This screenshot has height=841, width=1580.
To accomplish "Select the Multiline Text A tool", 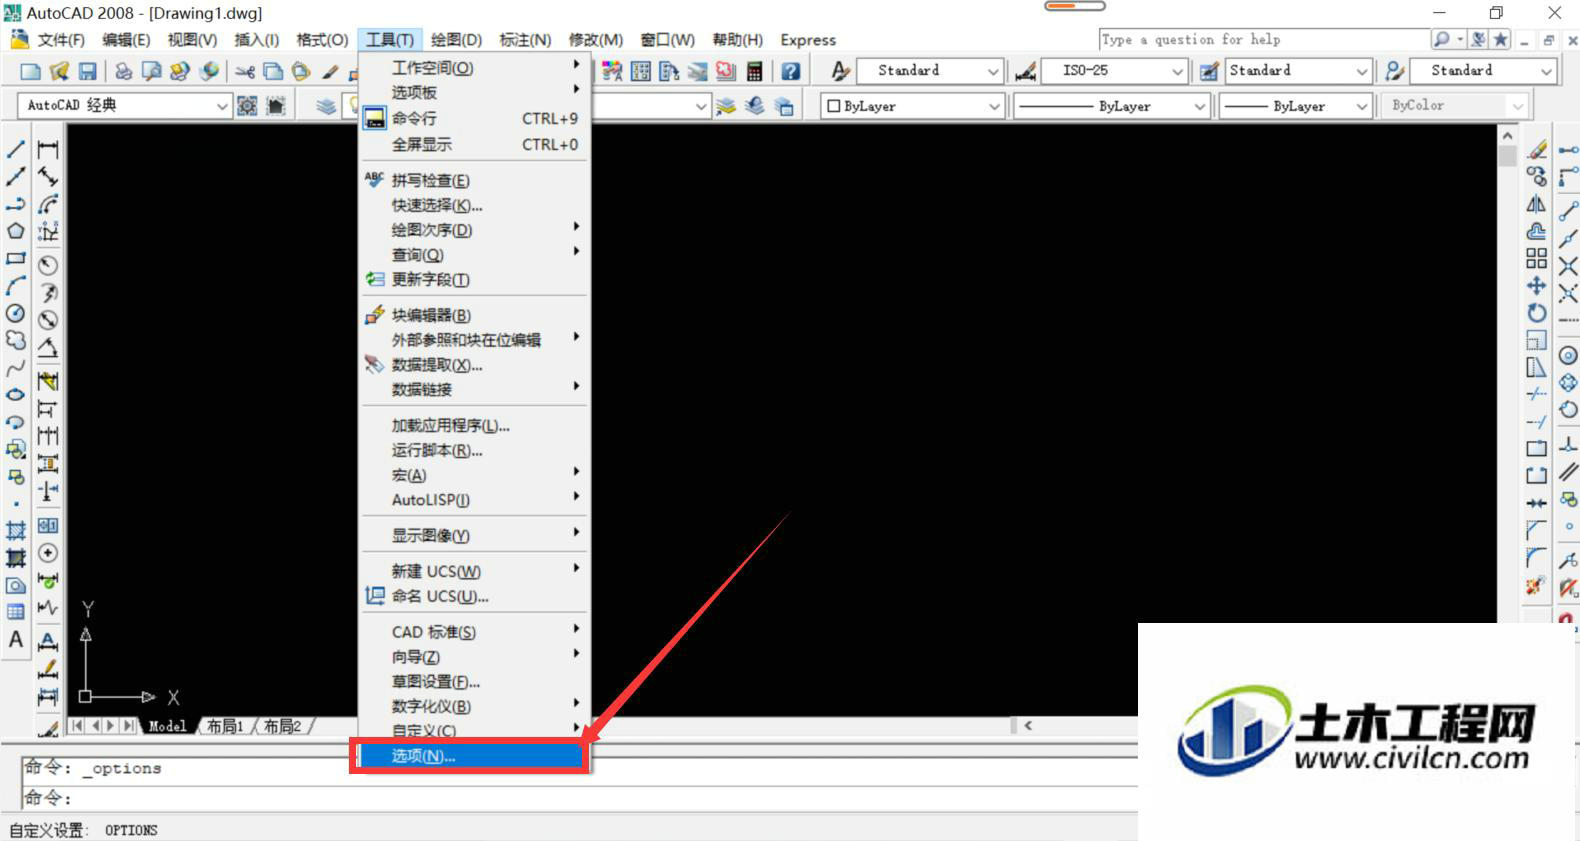I will tap(16, 639).
